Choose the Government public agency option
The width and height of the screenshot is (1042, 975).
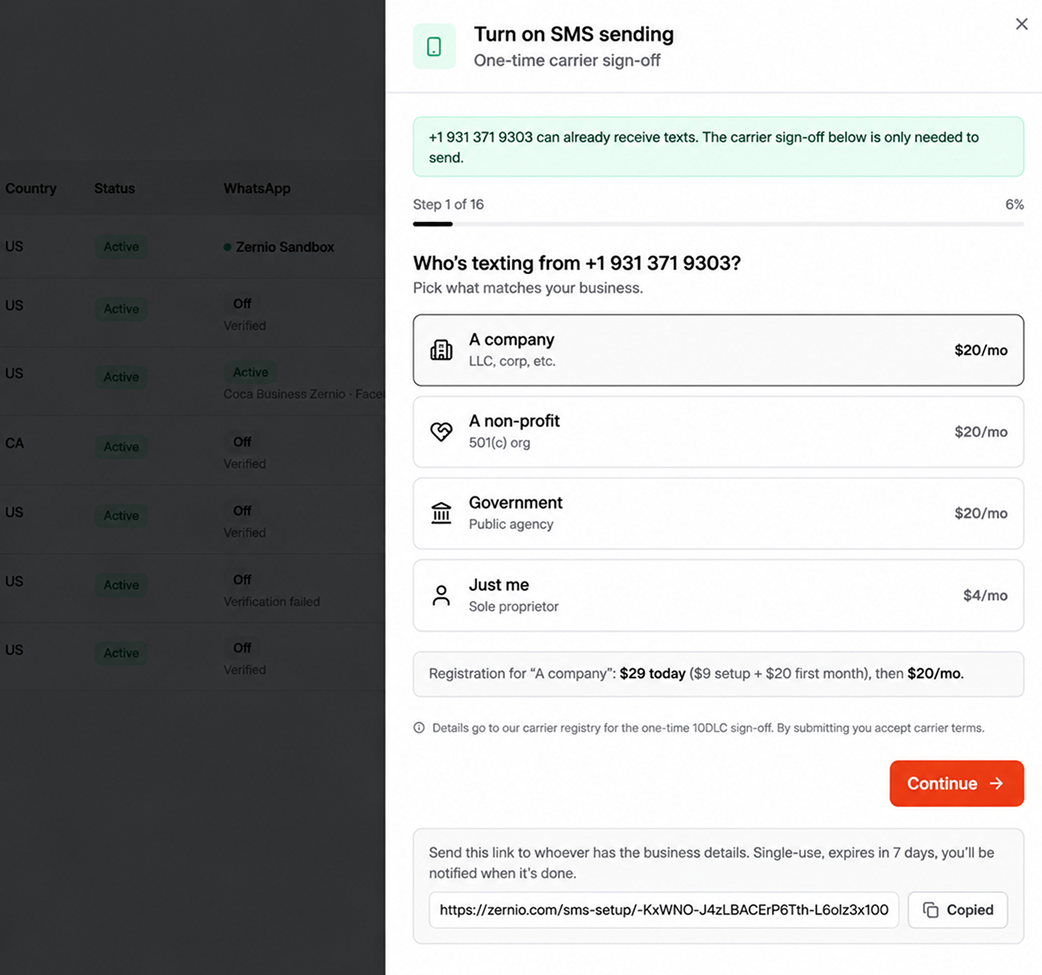coord(718,513)
